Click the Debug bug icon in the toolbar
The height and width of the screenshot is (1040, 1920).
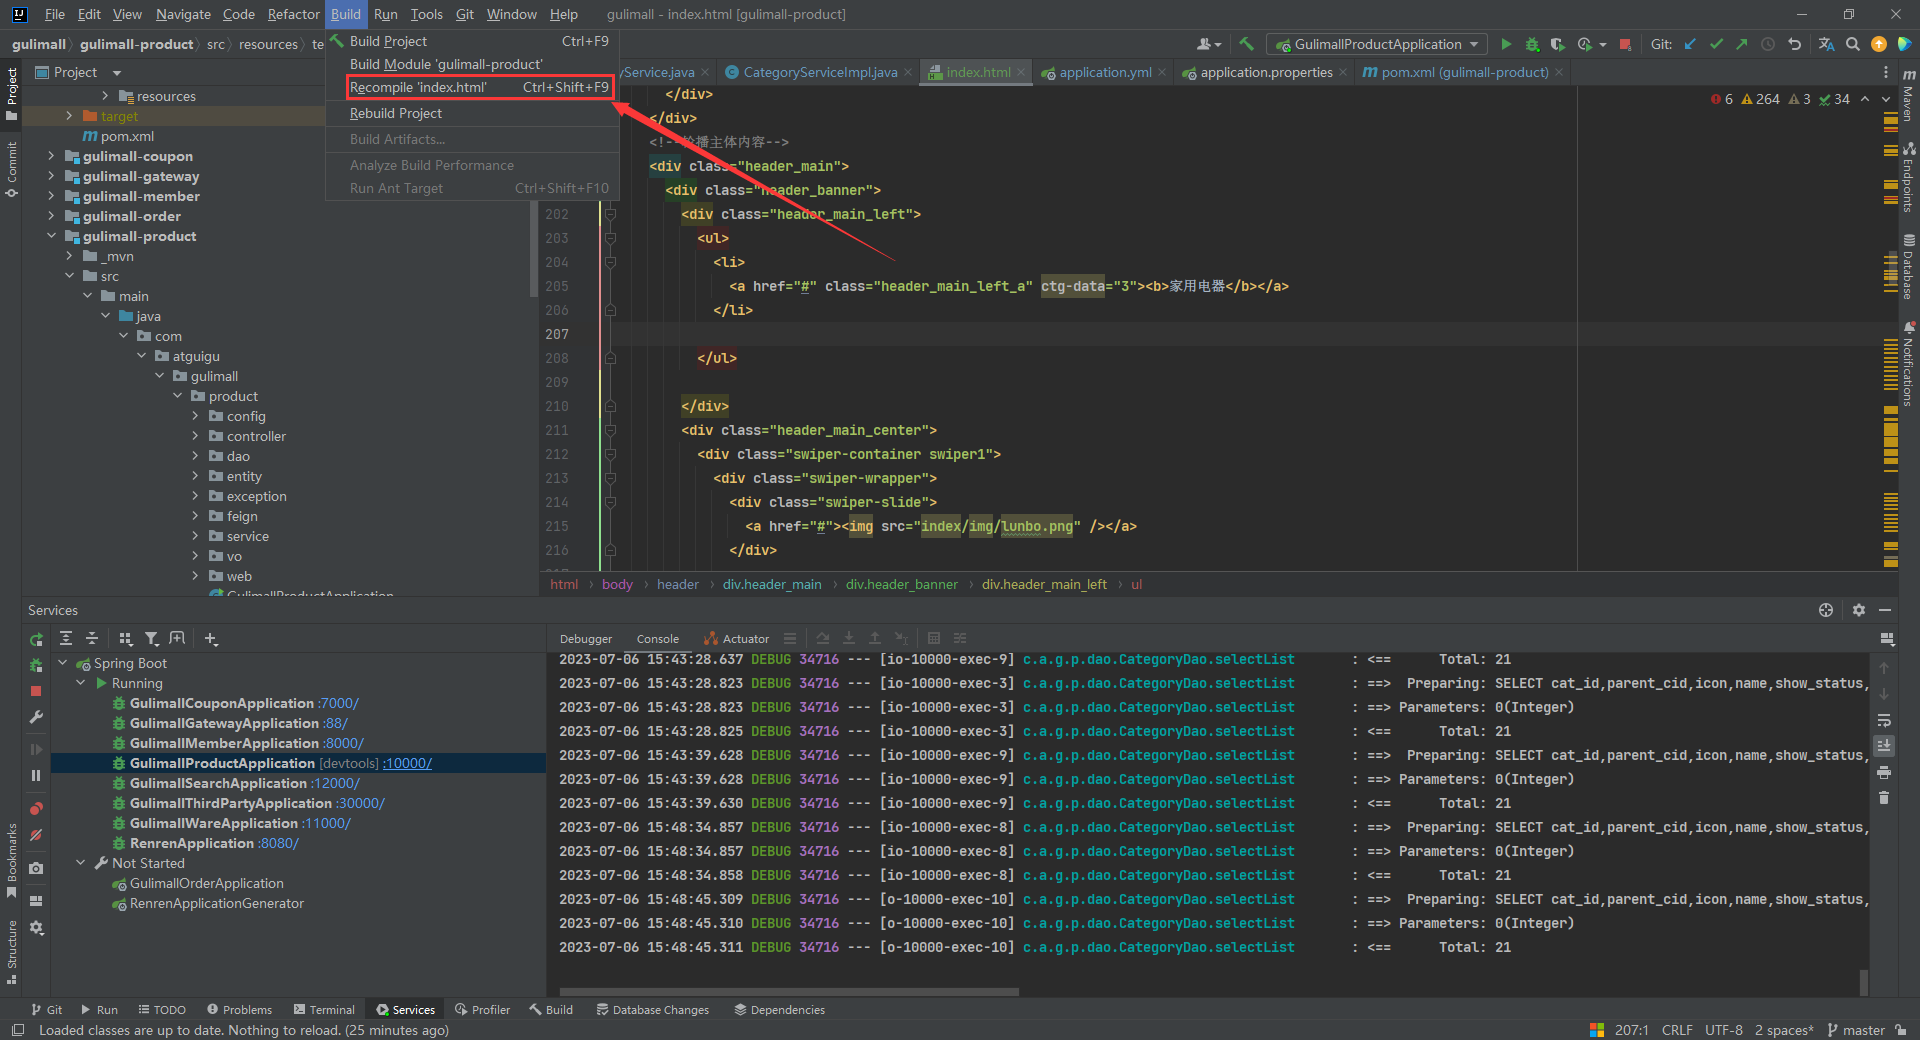(x=1532, y=44)
